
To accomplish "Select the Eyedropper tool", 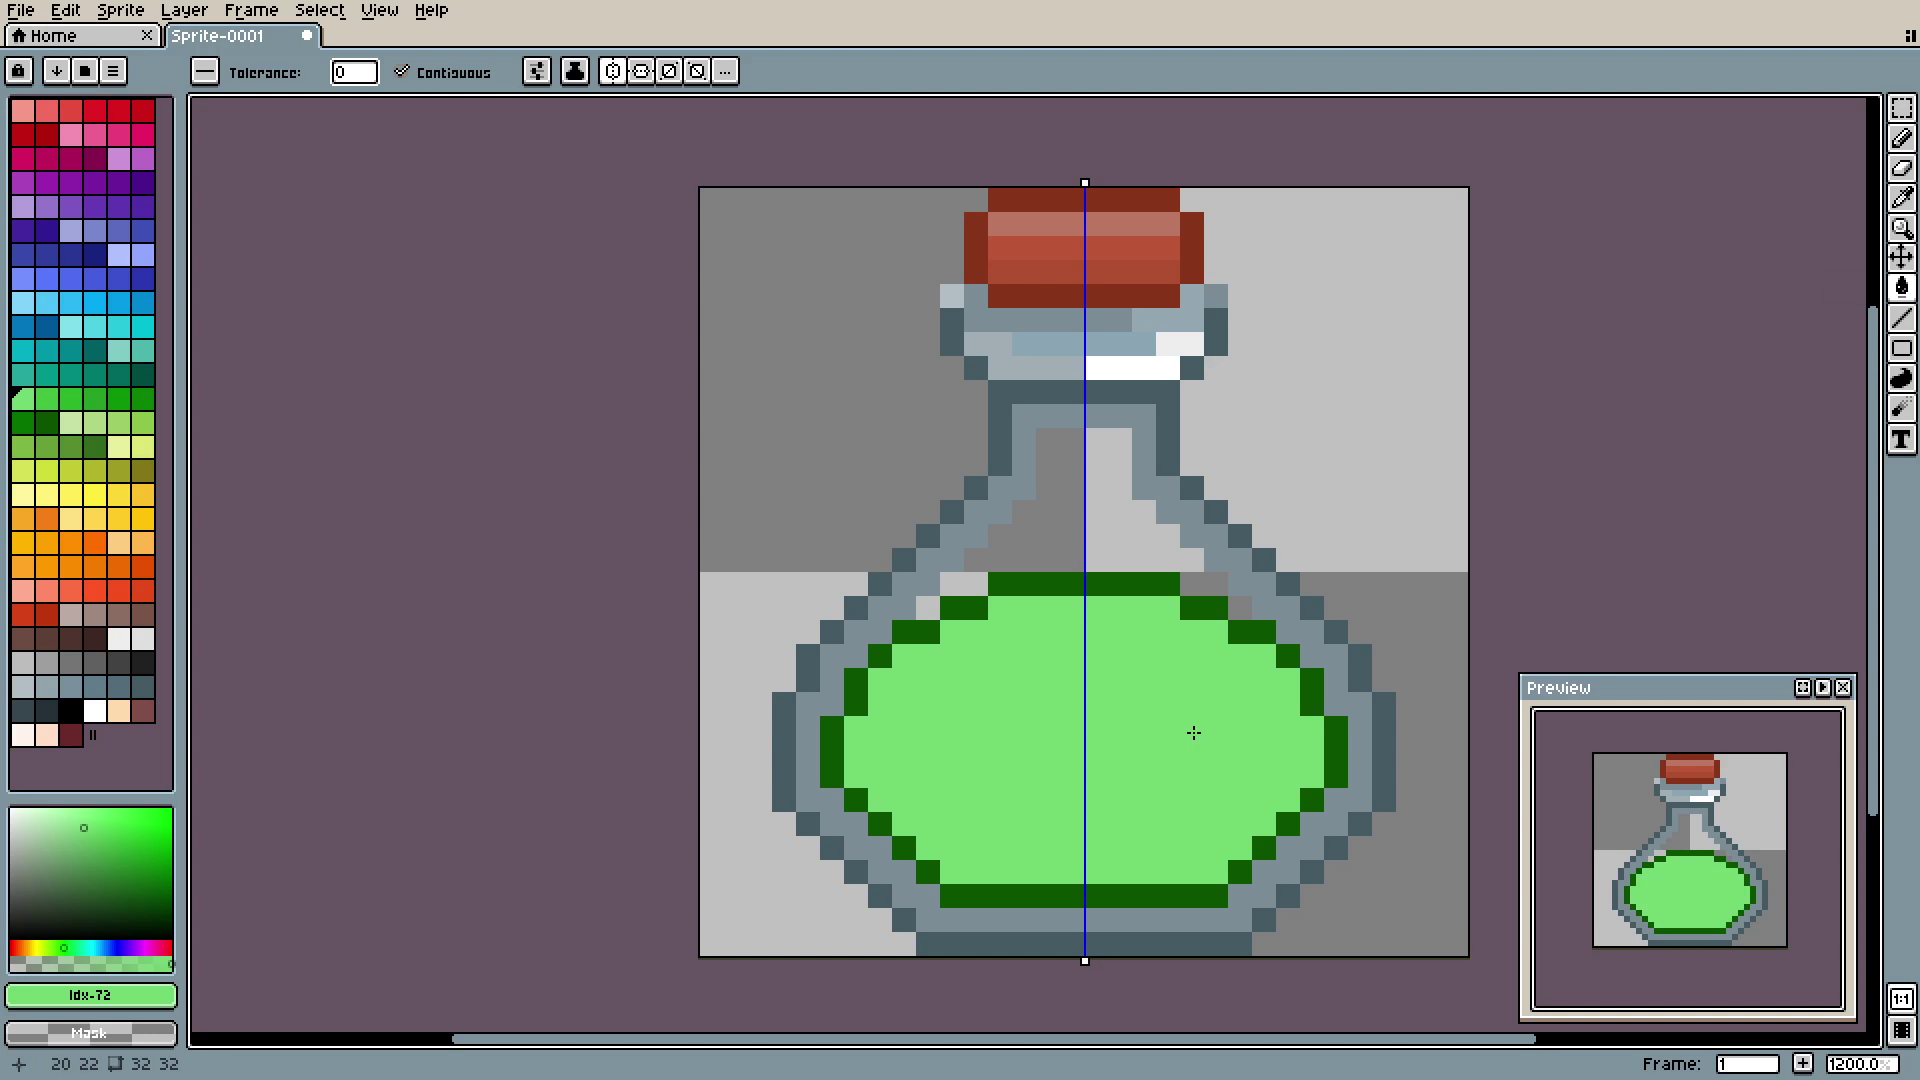I will point(1901,198).
